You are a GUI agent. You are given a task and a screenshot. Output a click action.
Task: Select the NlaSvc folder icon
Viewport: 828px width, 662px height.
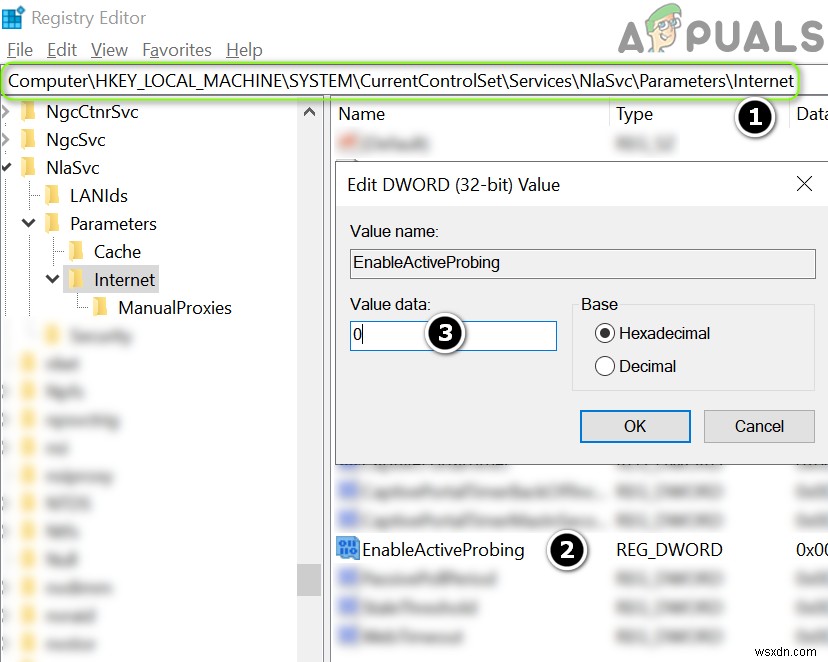pyautogui.click(x=28, y=167)
